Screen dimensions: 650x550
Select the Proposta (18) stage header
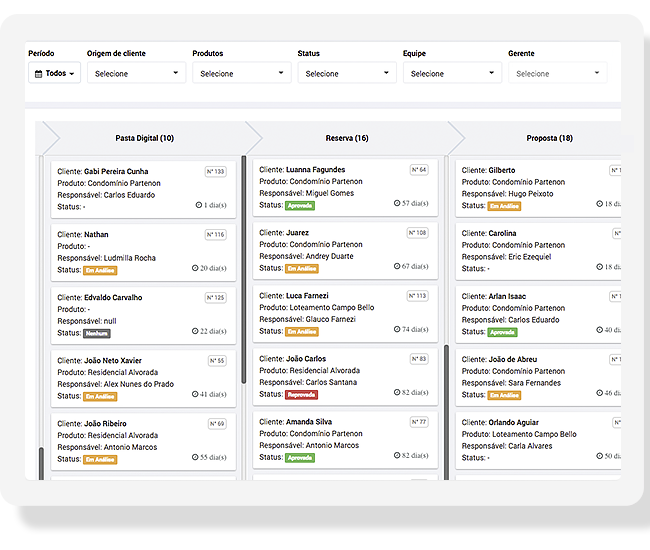pos(549,138)
